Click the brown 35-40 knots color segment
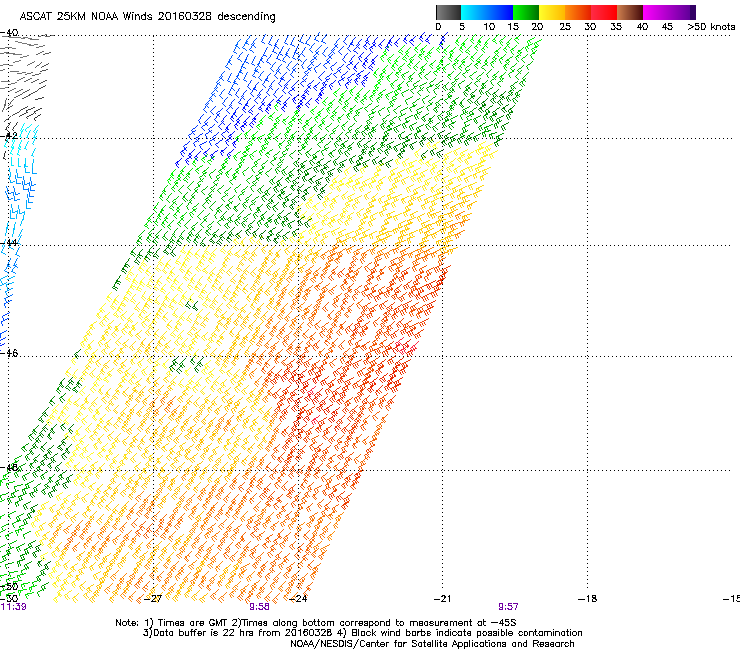The height and width of the screenshot is (650, 740). 630,12
